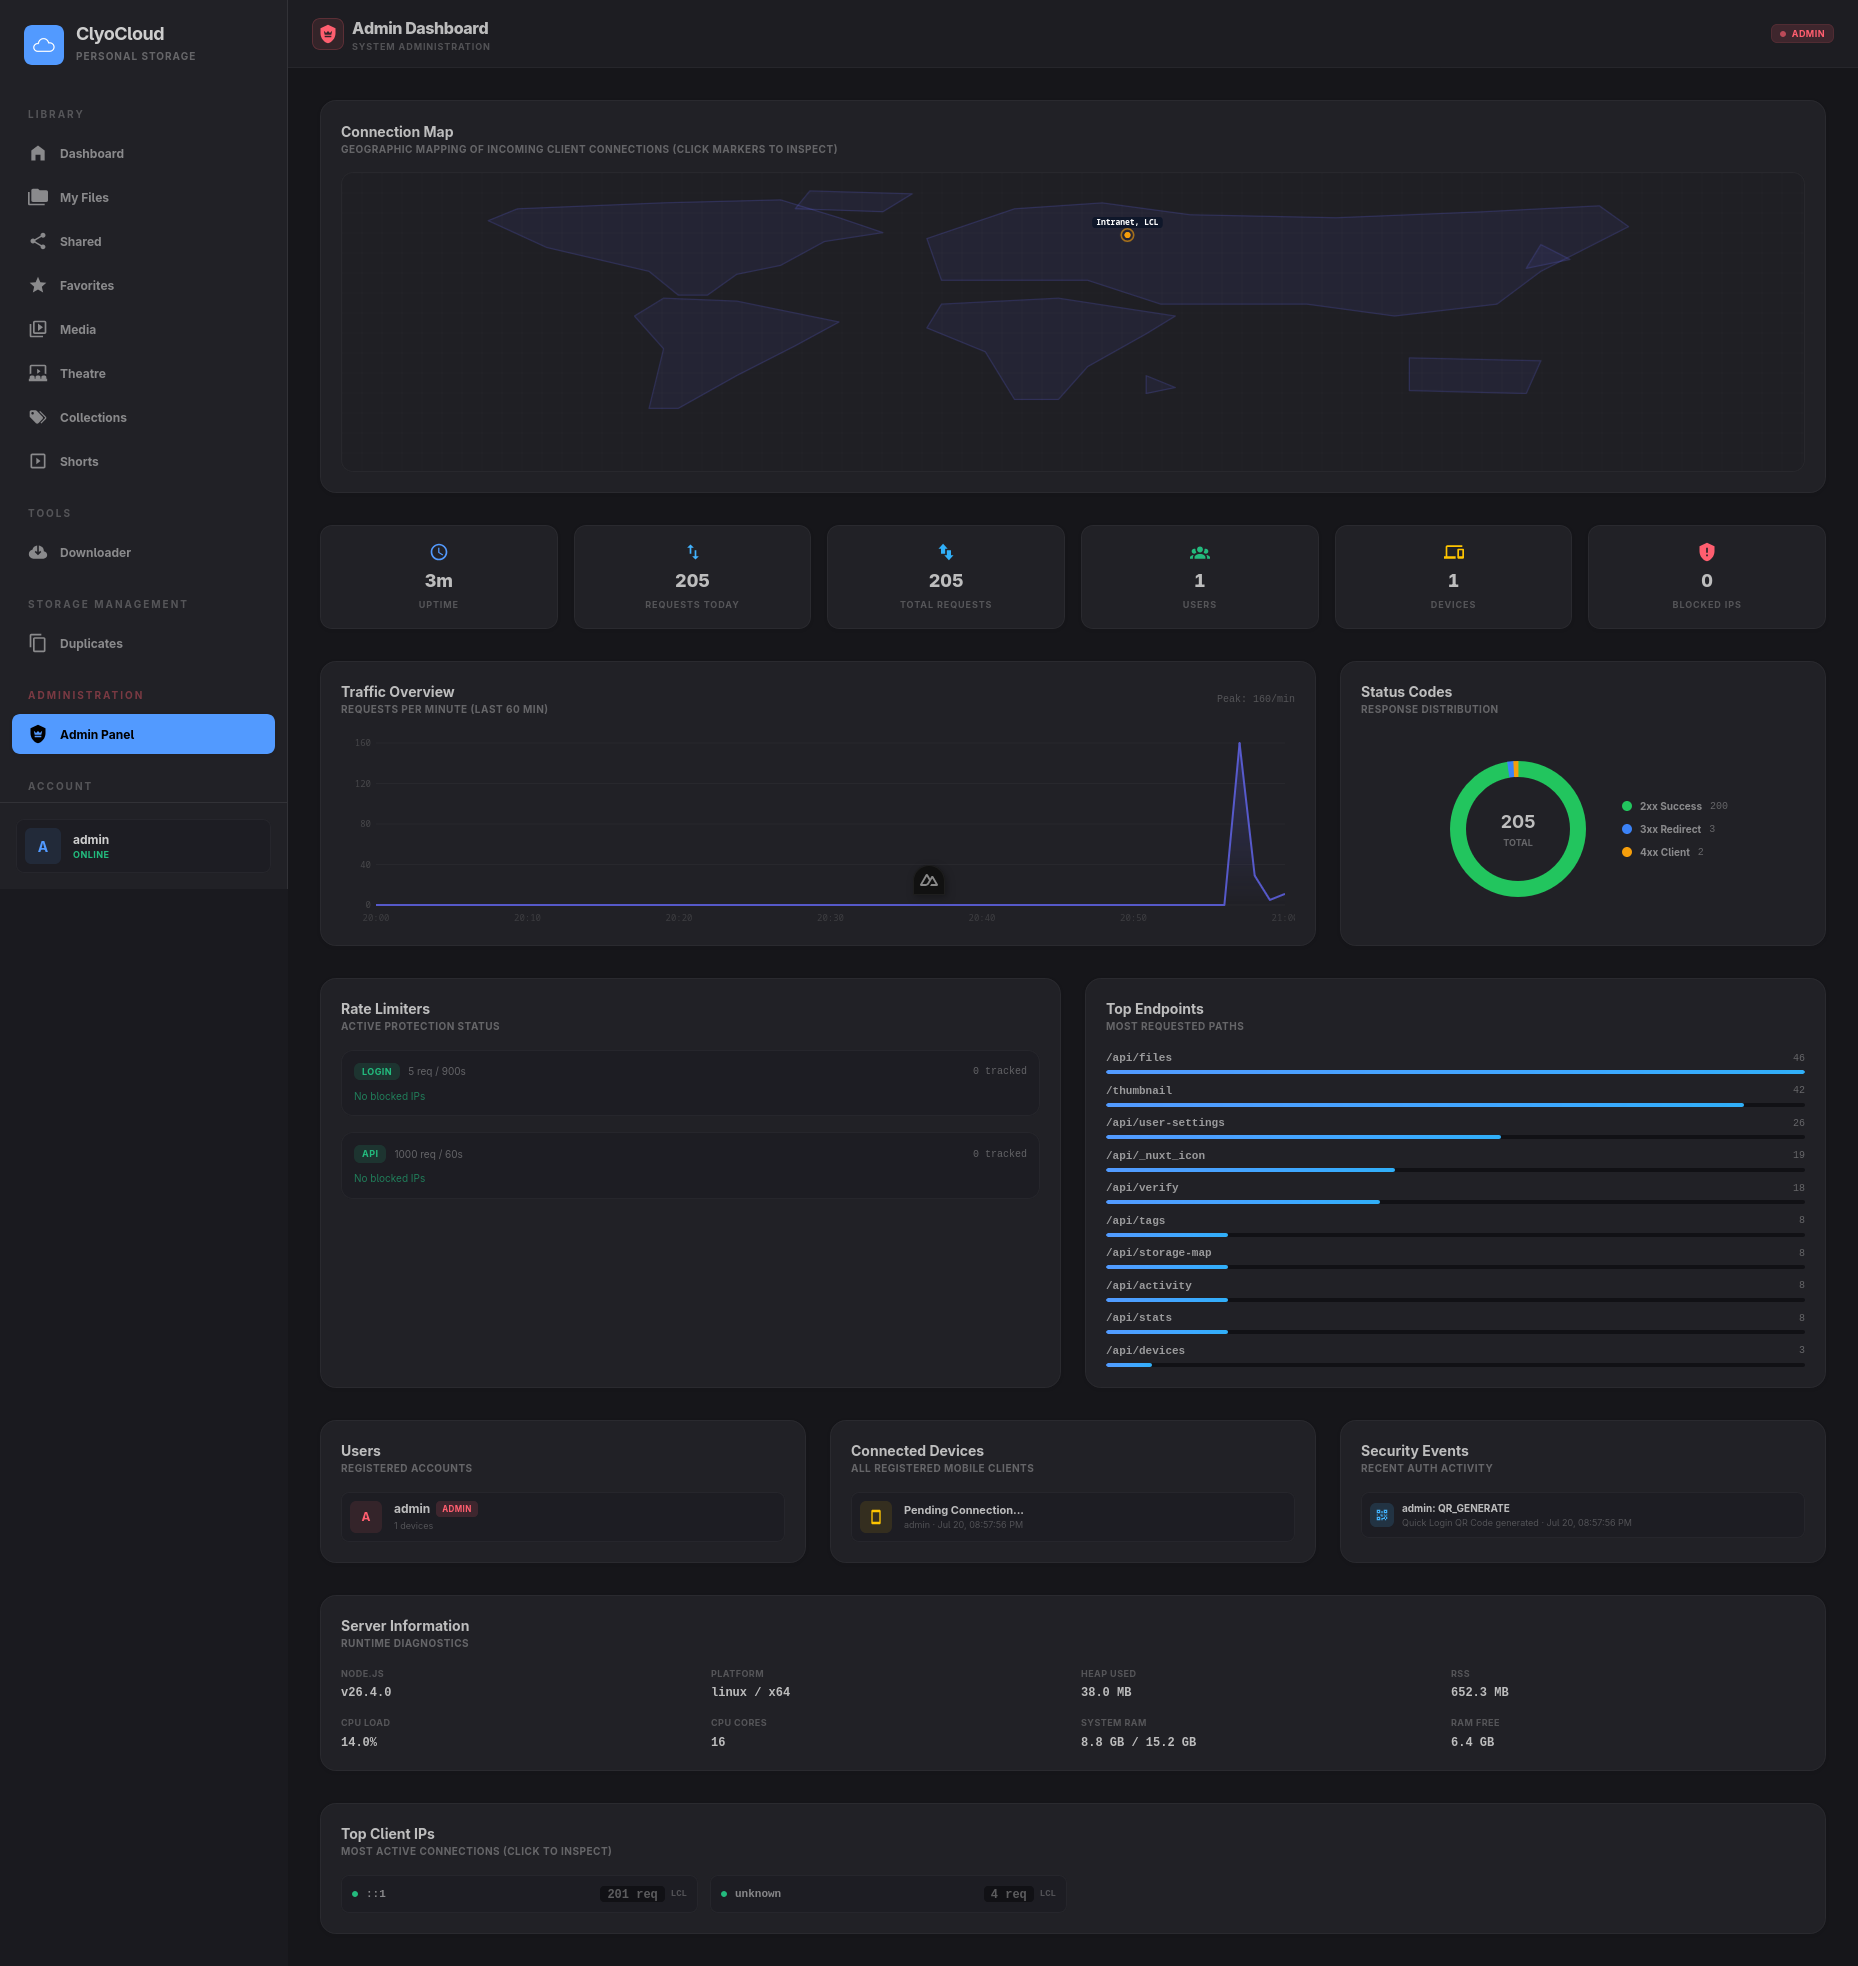
Task: Select the active Admin Panel item
Action: point(144,734)
